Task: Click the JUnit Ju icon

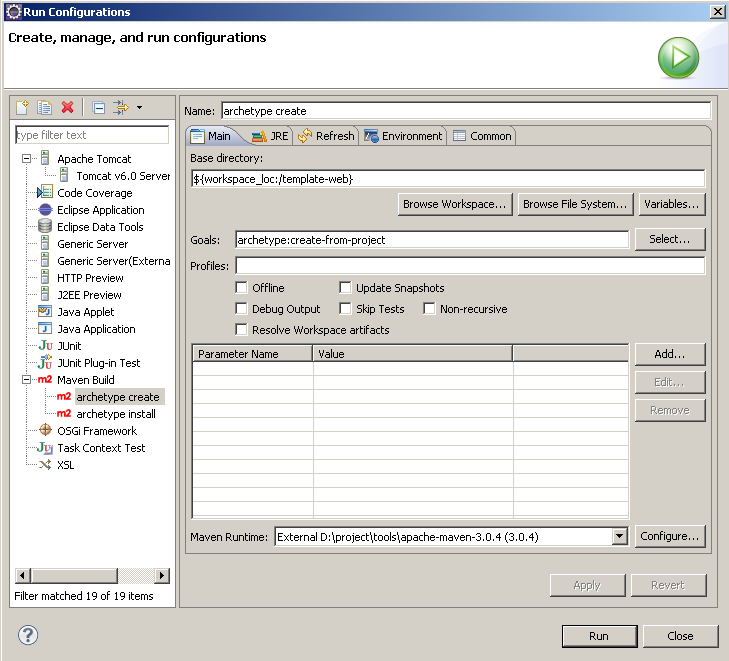Action: (46, 345)
